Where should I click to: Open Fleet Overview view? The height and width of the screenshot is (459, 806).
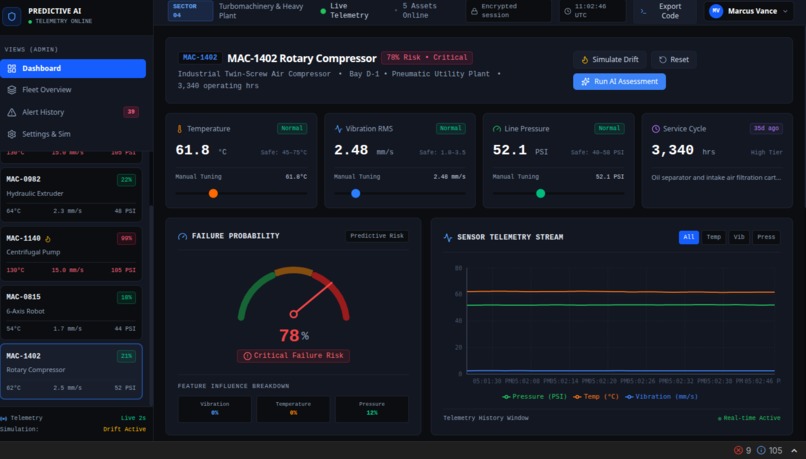click(73, 90)
